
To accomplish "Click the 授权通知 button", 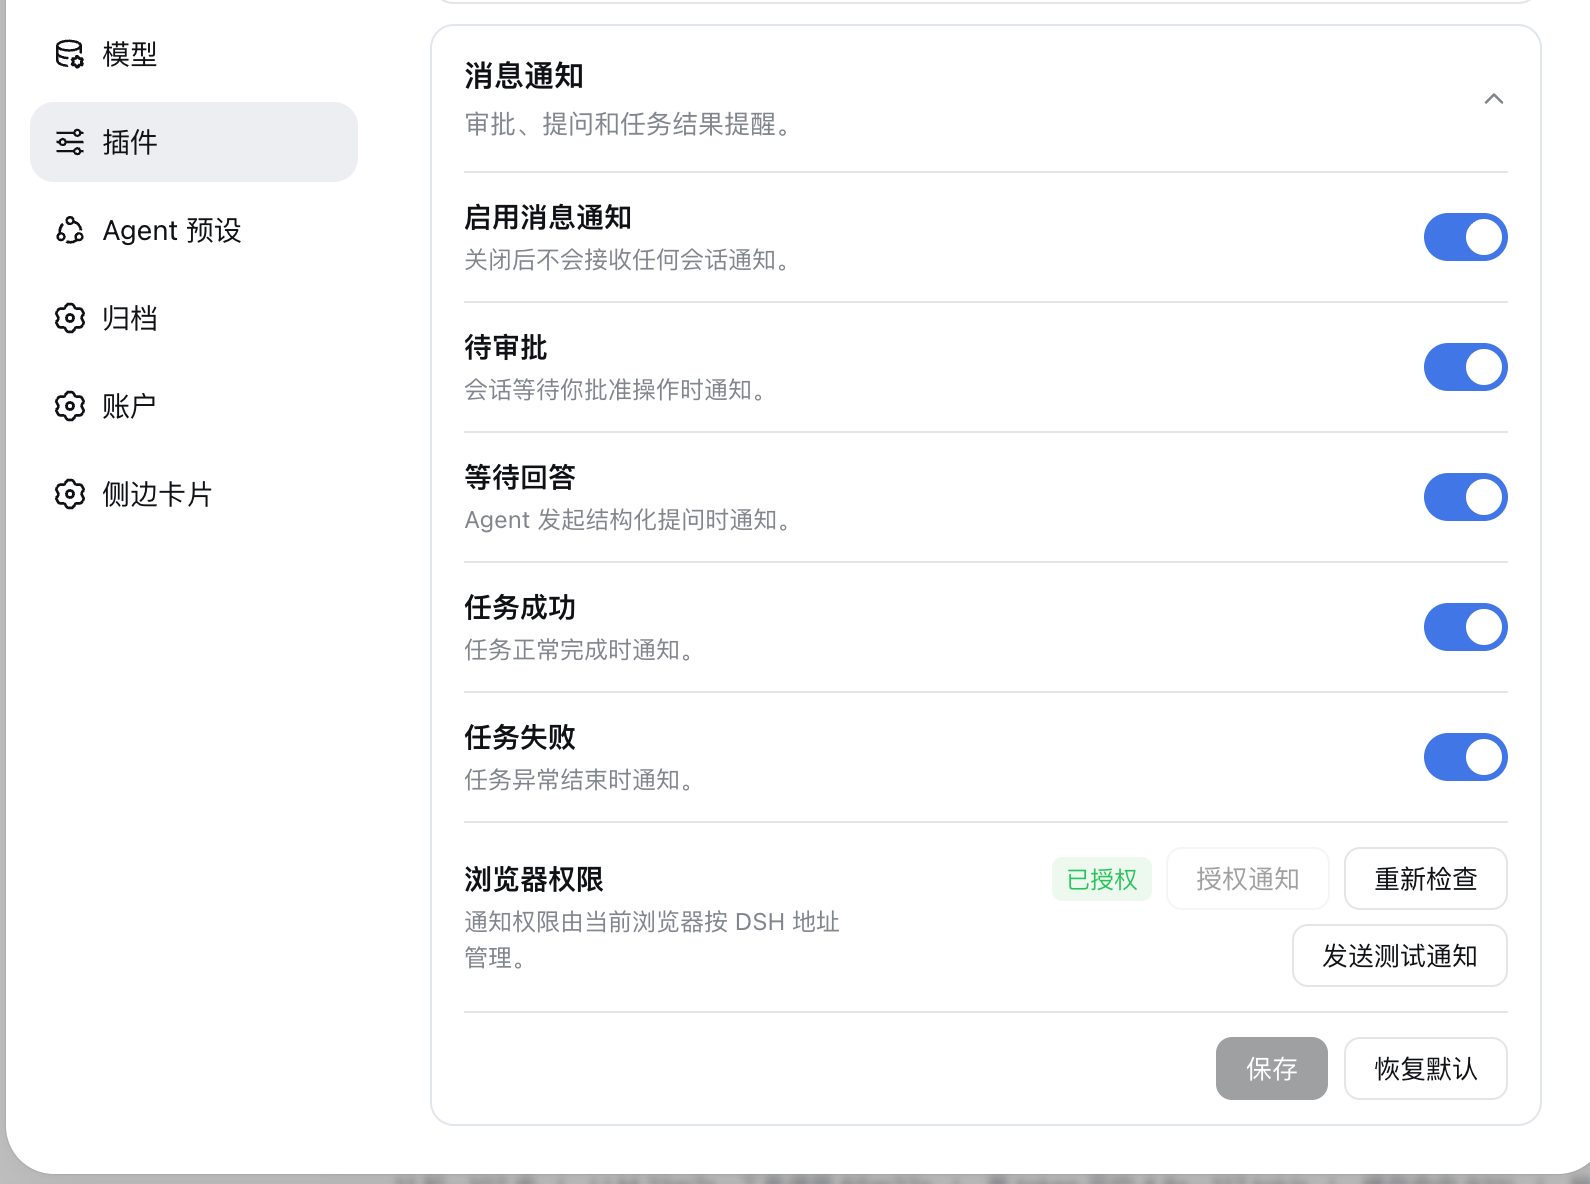I will 1248,879.
